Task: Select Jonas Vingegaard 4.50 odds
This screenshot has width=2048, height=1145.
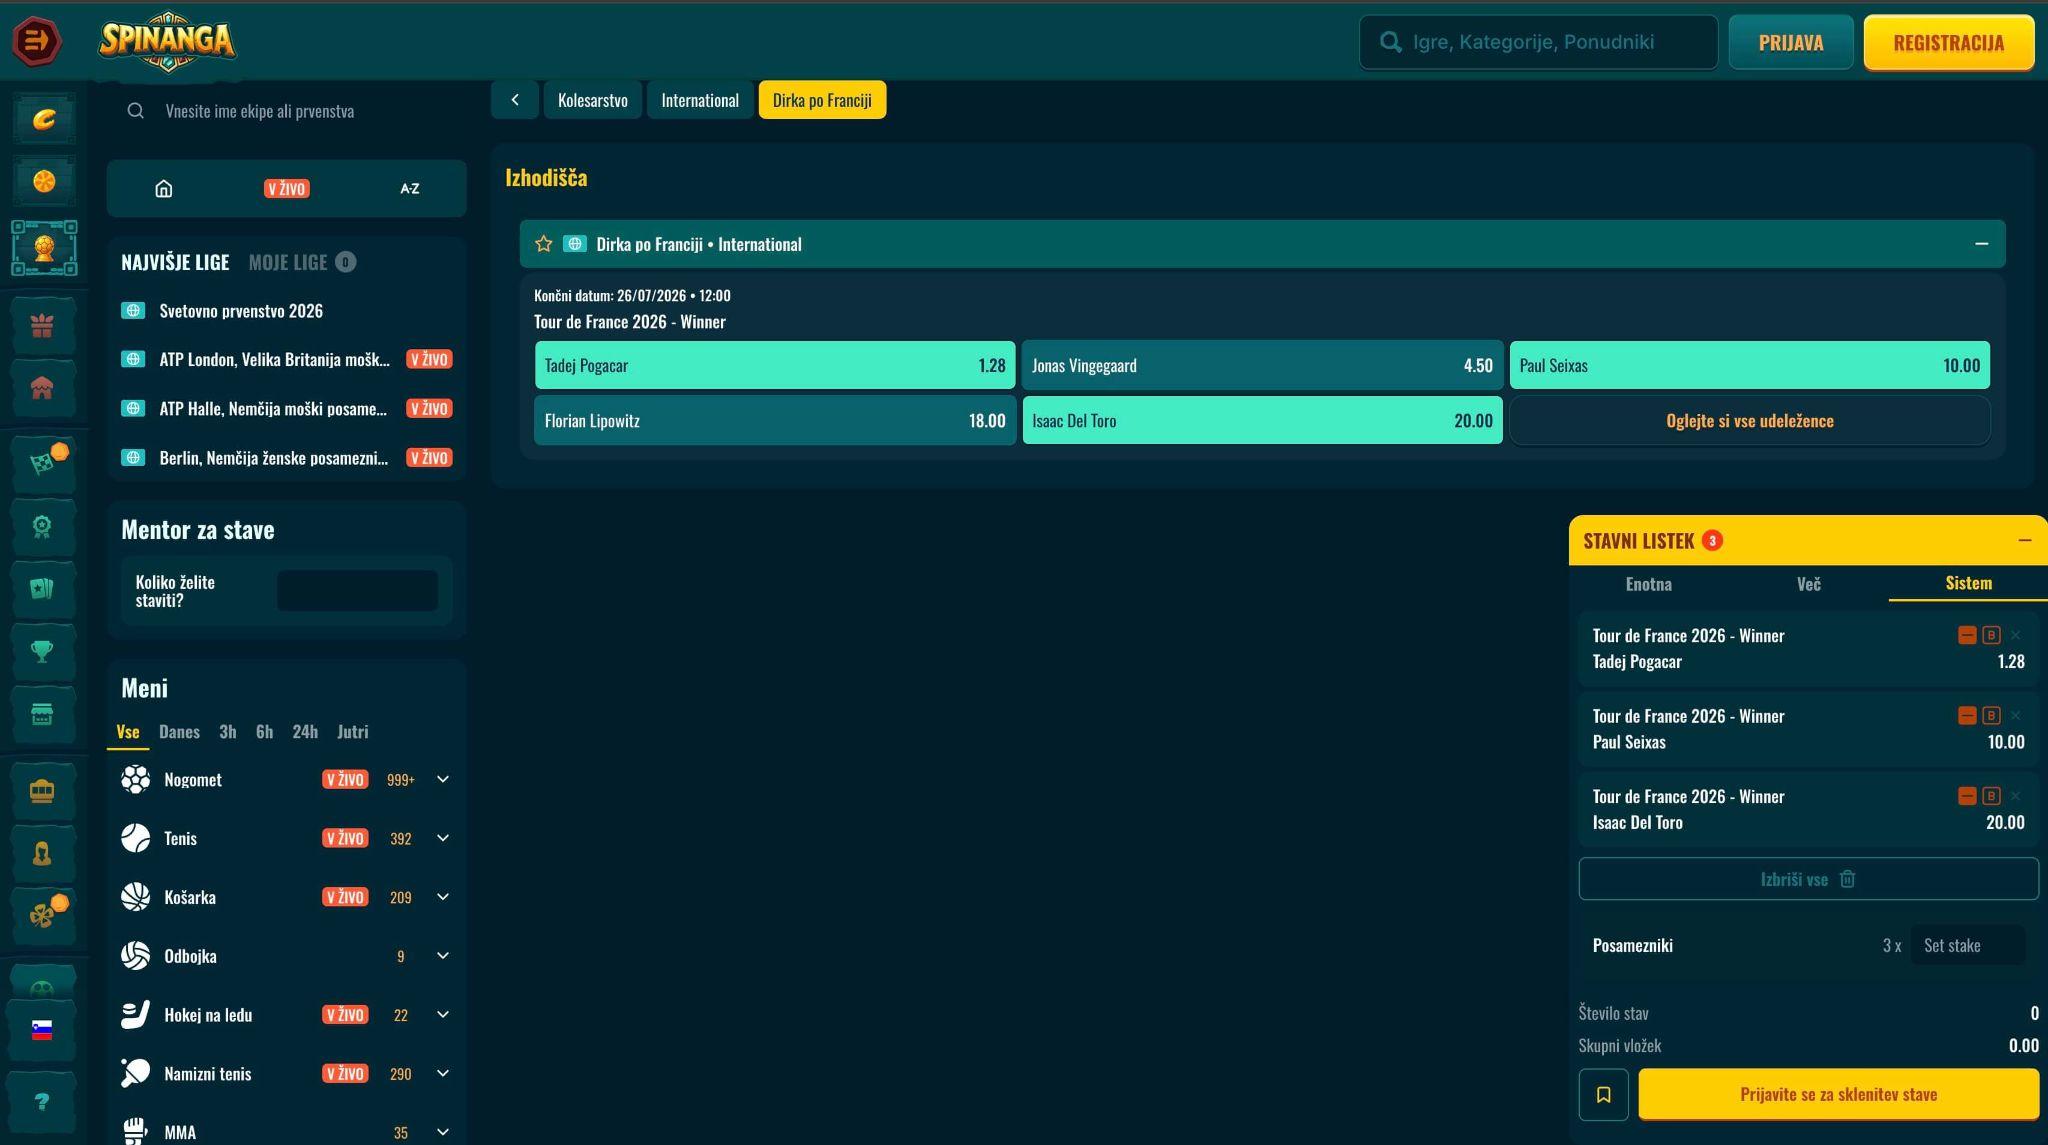Action: pyautogui.click(x=1262, y=365)
